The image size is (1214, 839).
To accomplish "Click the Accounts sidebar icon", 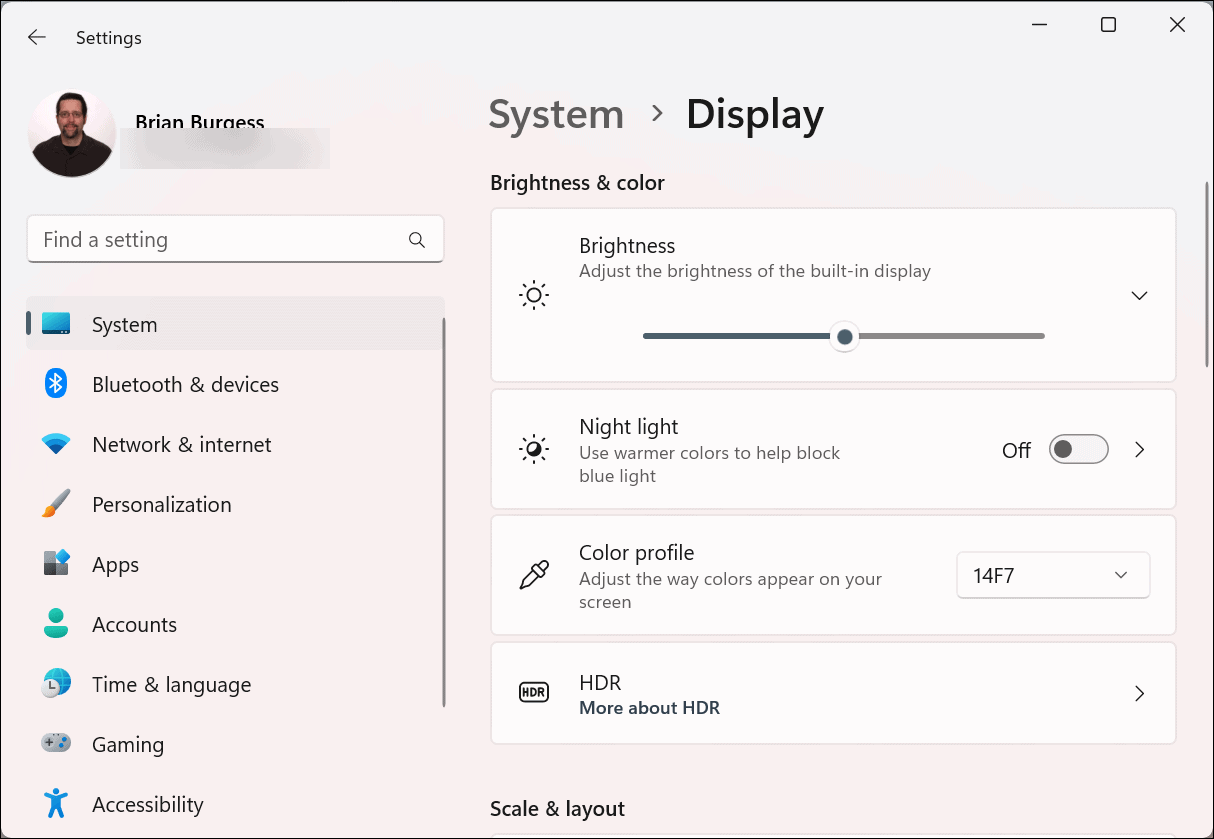I will pos(55,624).
